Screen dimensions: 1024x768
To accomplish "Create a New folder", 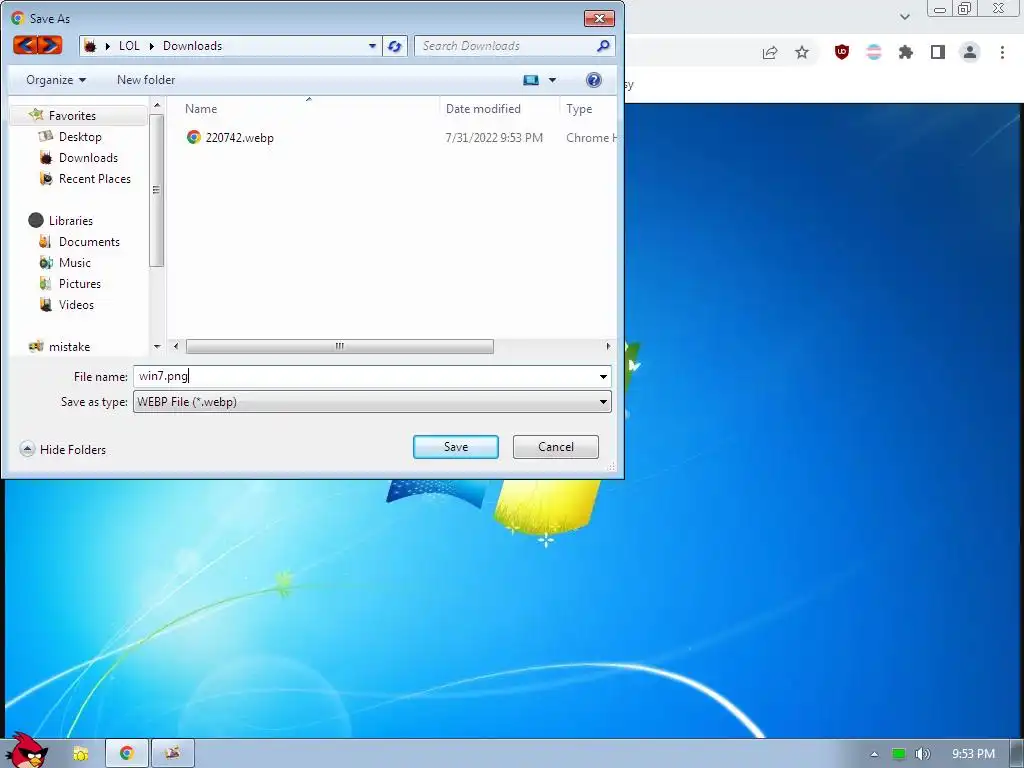I will click(146, 80).
